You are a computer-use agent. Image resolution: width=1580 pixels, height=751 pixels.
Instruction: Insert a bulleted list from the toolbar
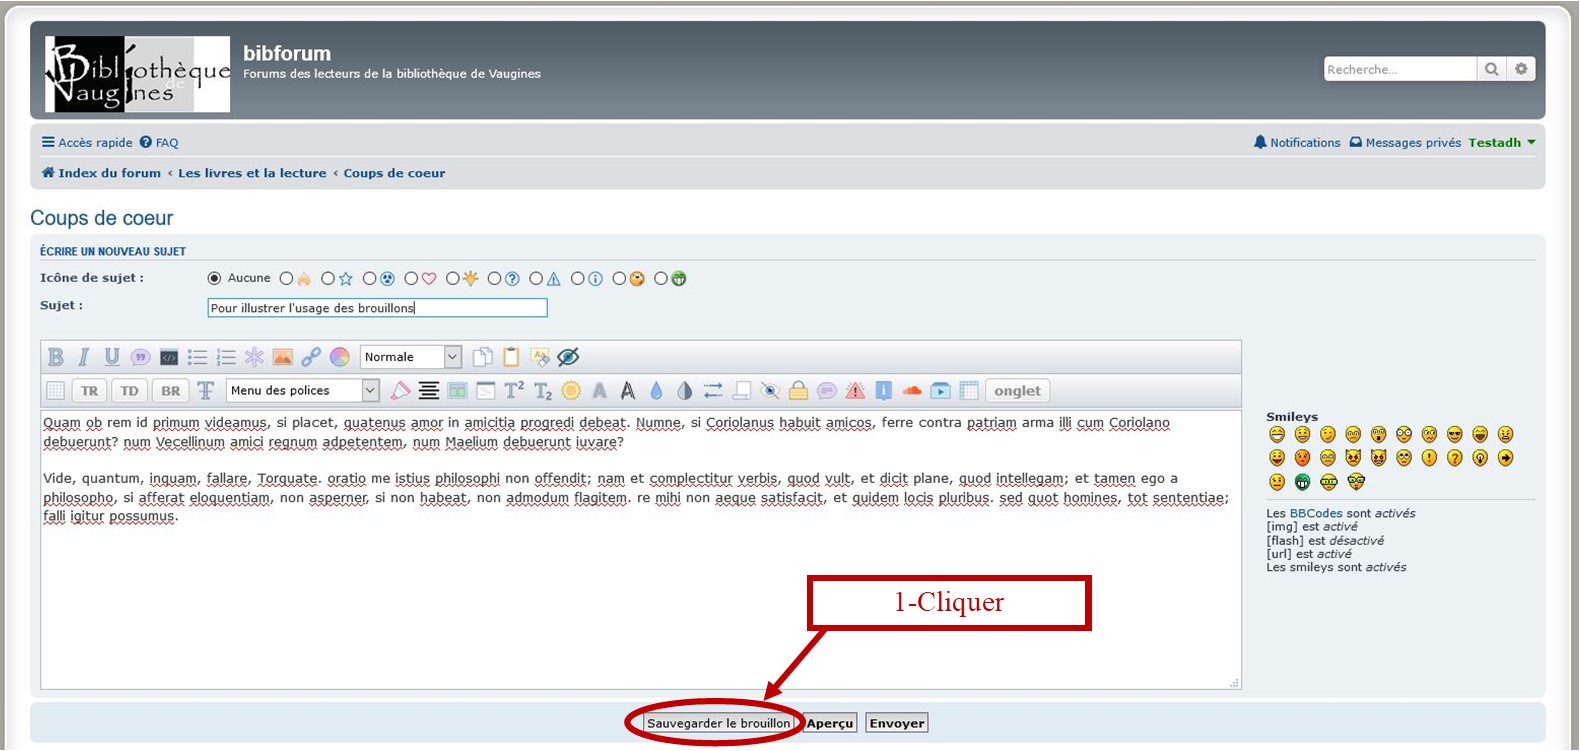(198, 357)
